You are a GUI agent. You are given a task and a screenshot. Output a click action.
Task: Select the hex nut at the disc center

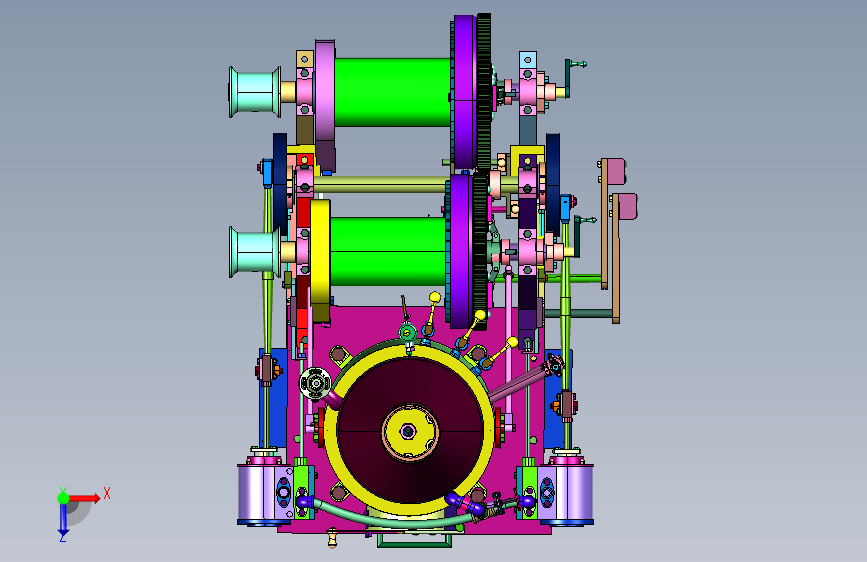coord(408,431)
